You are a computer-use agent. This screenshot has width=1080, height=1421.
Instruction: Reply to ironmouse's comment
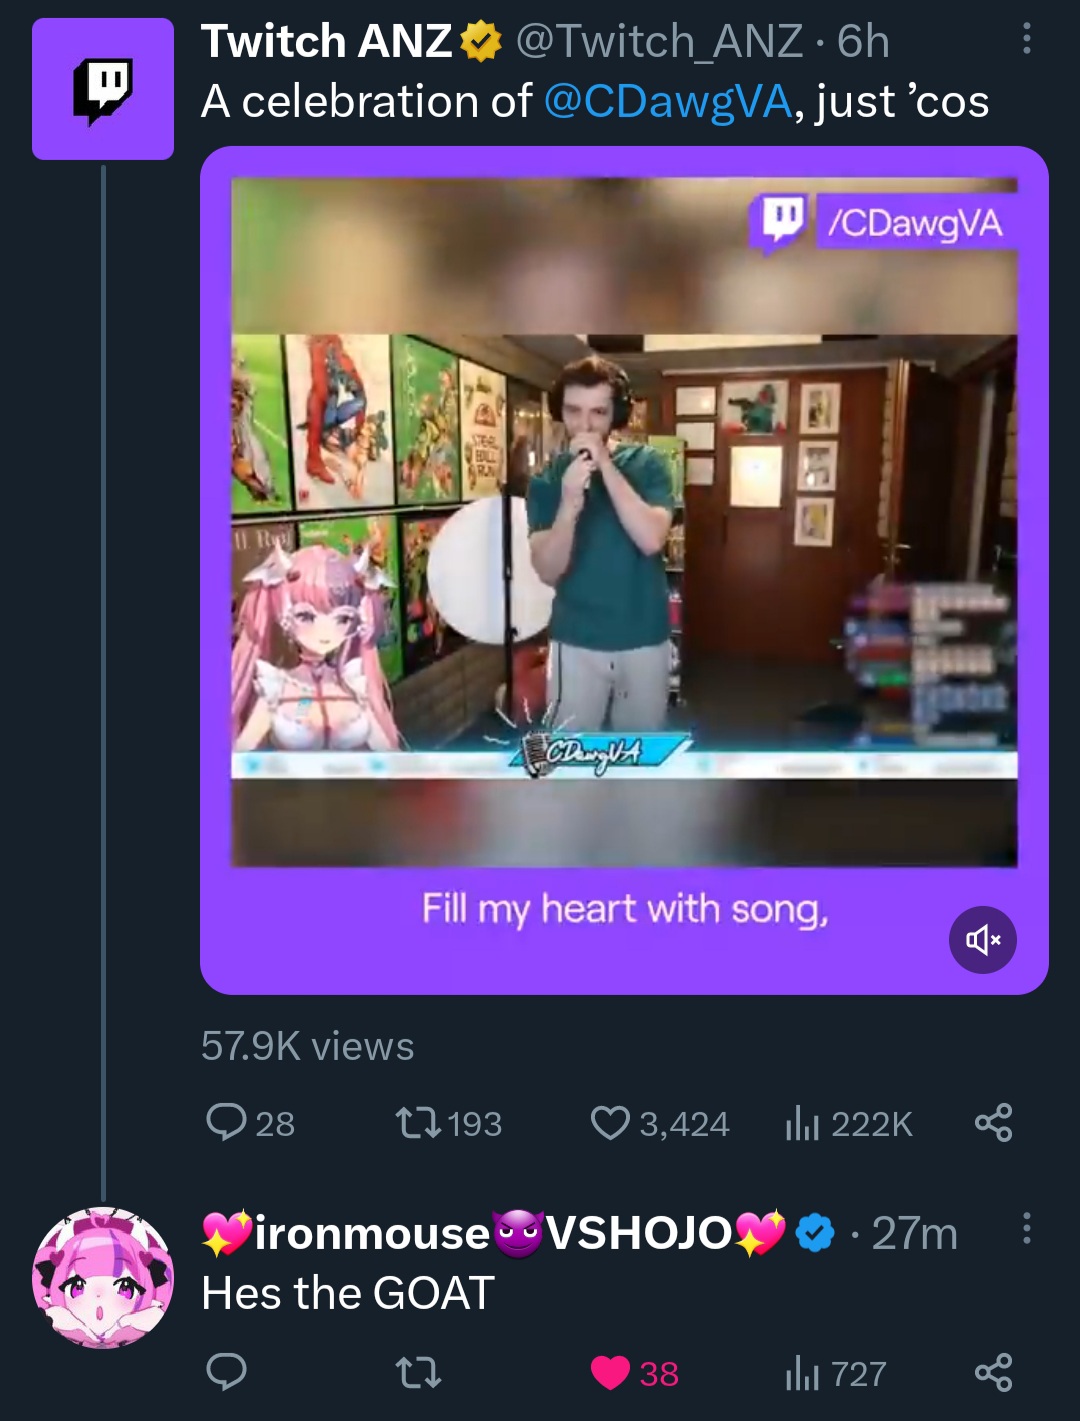[227, 1373]
